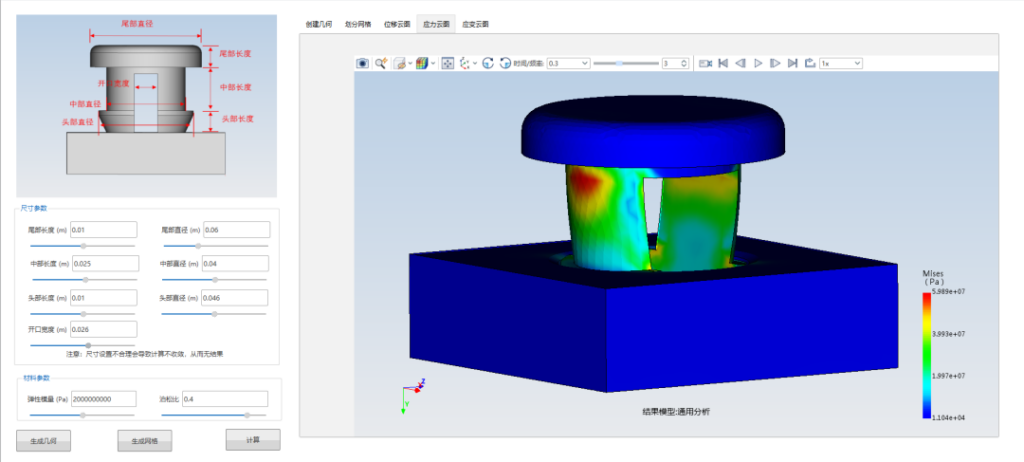The height and width of the screenshot is (462, 1024).
Task: Open the 划分网格 tab
Action: [x=358, y=22]
